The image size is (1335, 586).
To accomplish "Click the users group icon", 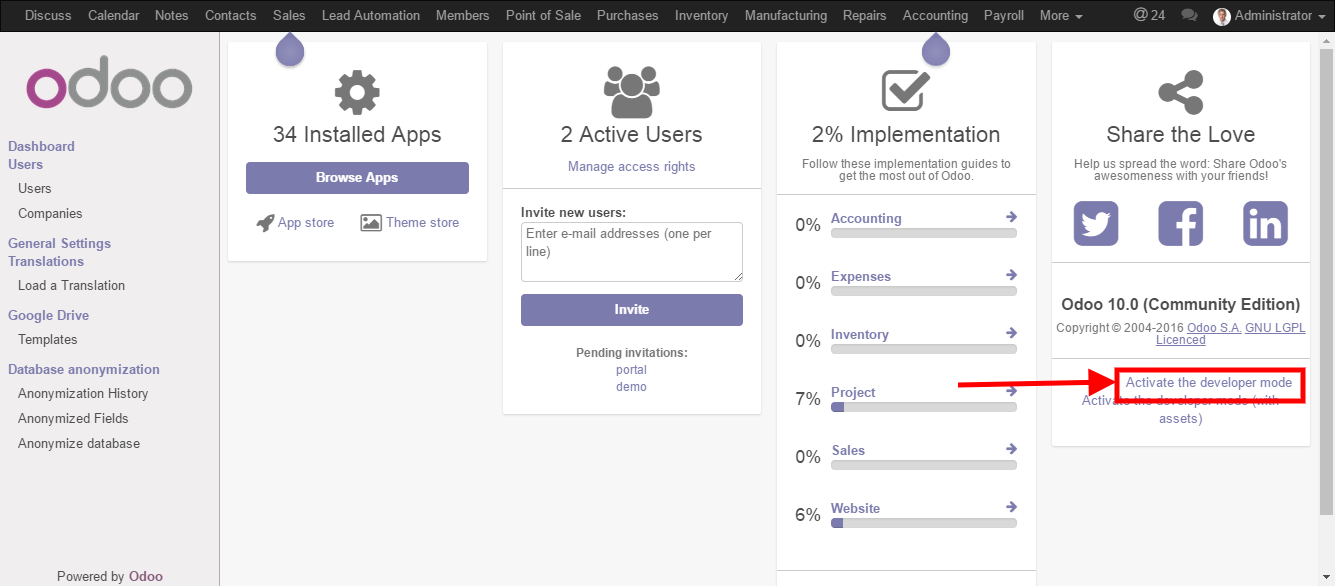I will coord(632,92).
